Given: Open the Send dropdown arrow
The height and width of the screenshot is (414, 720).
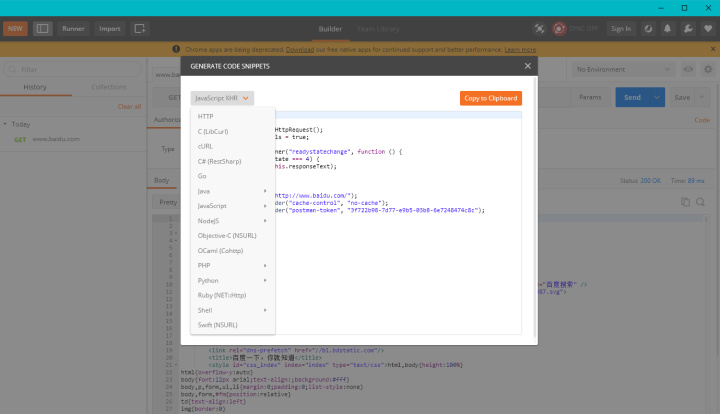Looking at the screenshot, I should [657, 97].
